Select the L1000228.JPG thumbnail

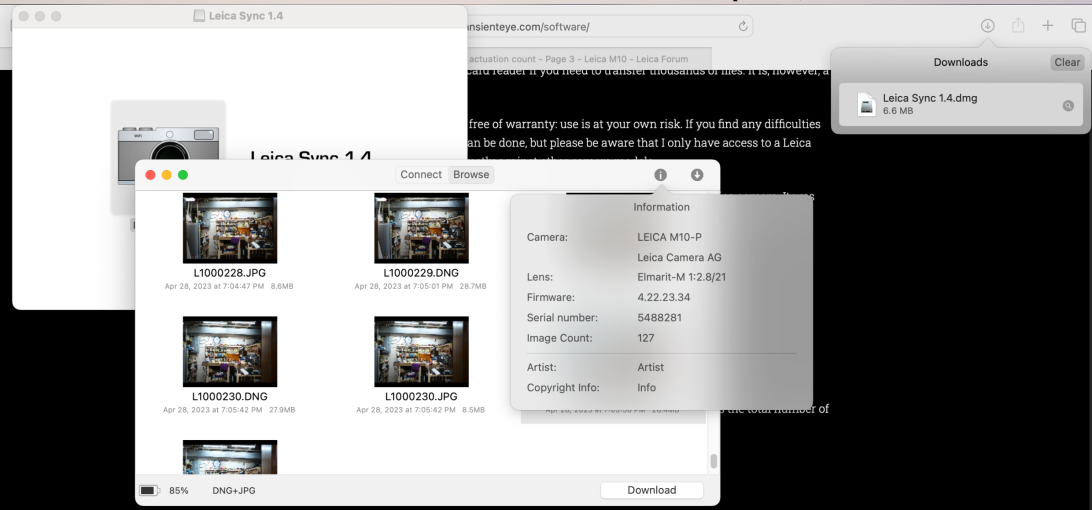tap(230, 228)
